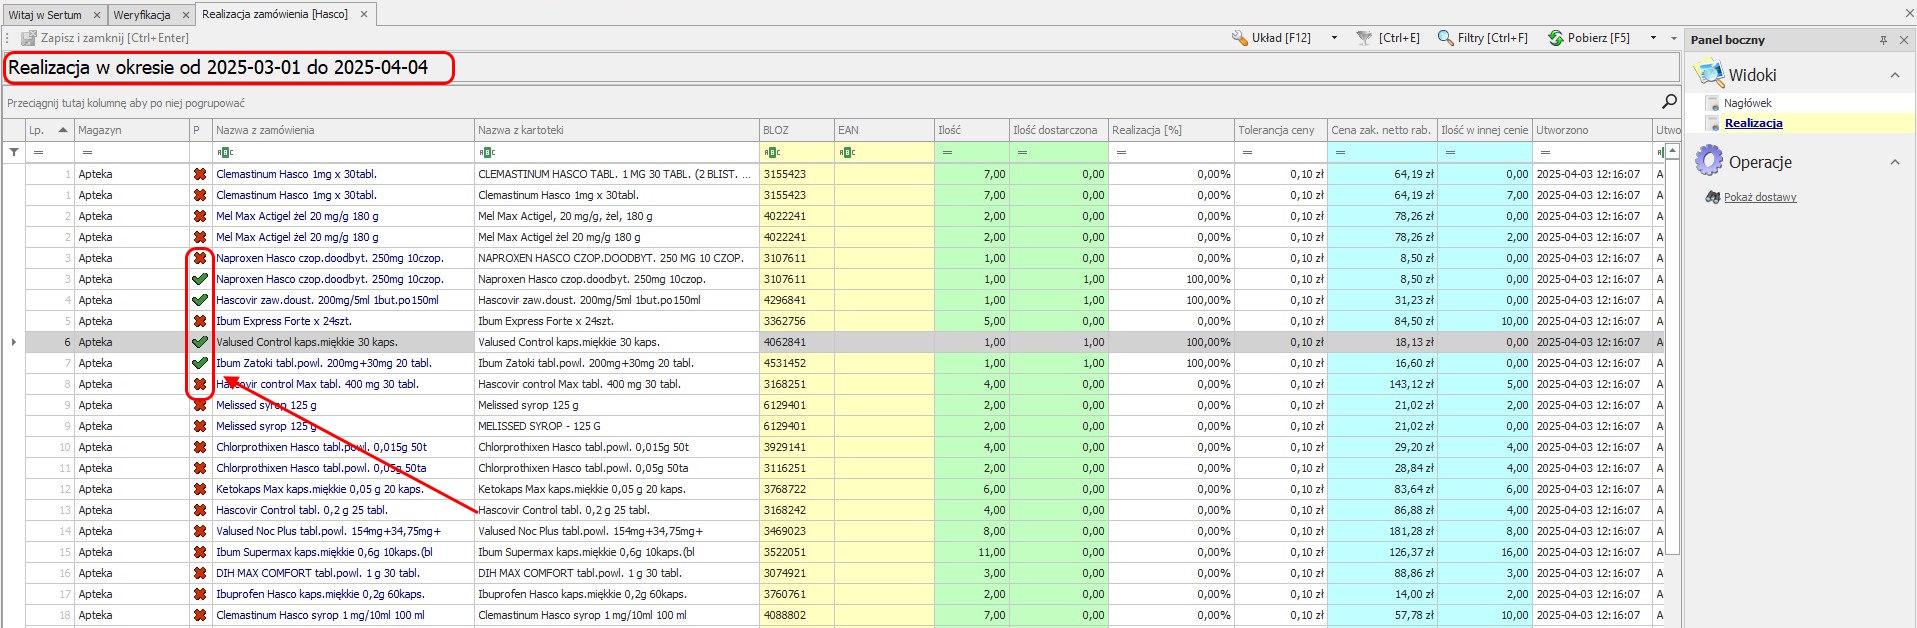The height and width of the screenshot is (628, 1917).
Task: Click Pobierz [F5] refresh icon
Action: (1555, 38)
